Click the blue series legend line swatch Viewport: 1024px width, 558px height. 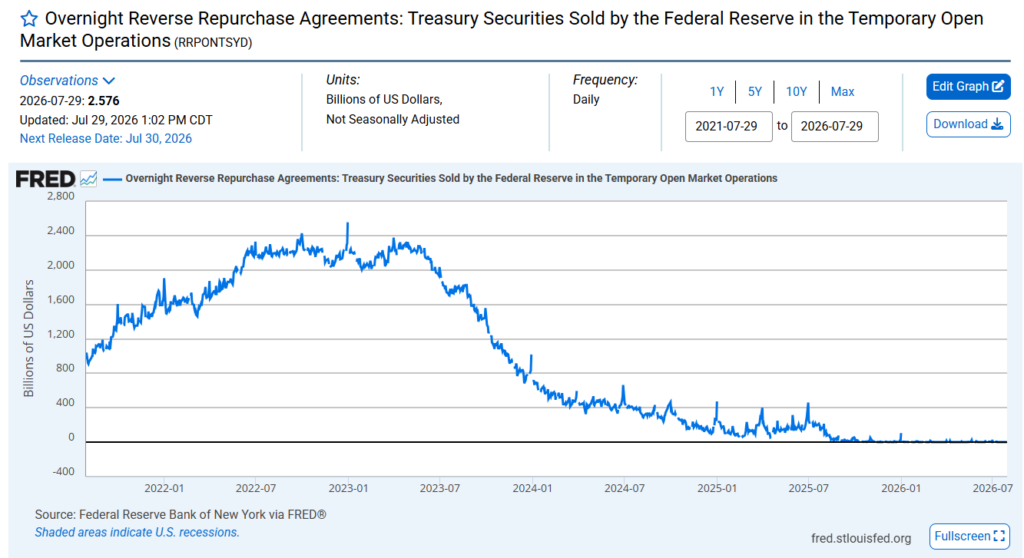point(112,178)
